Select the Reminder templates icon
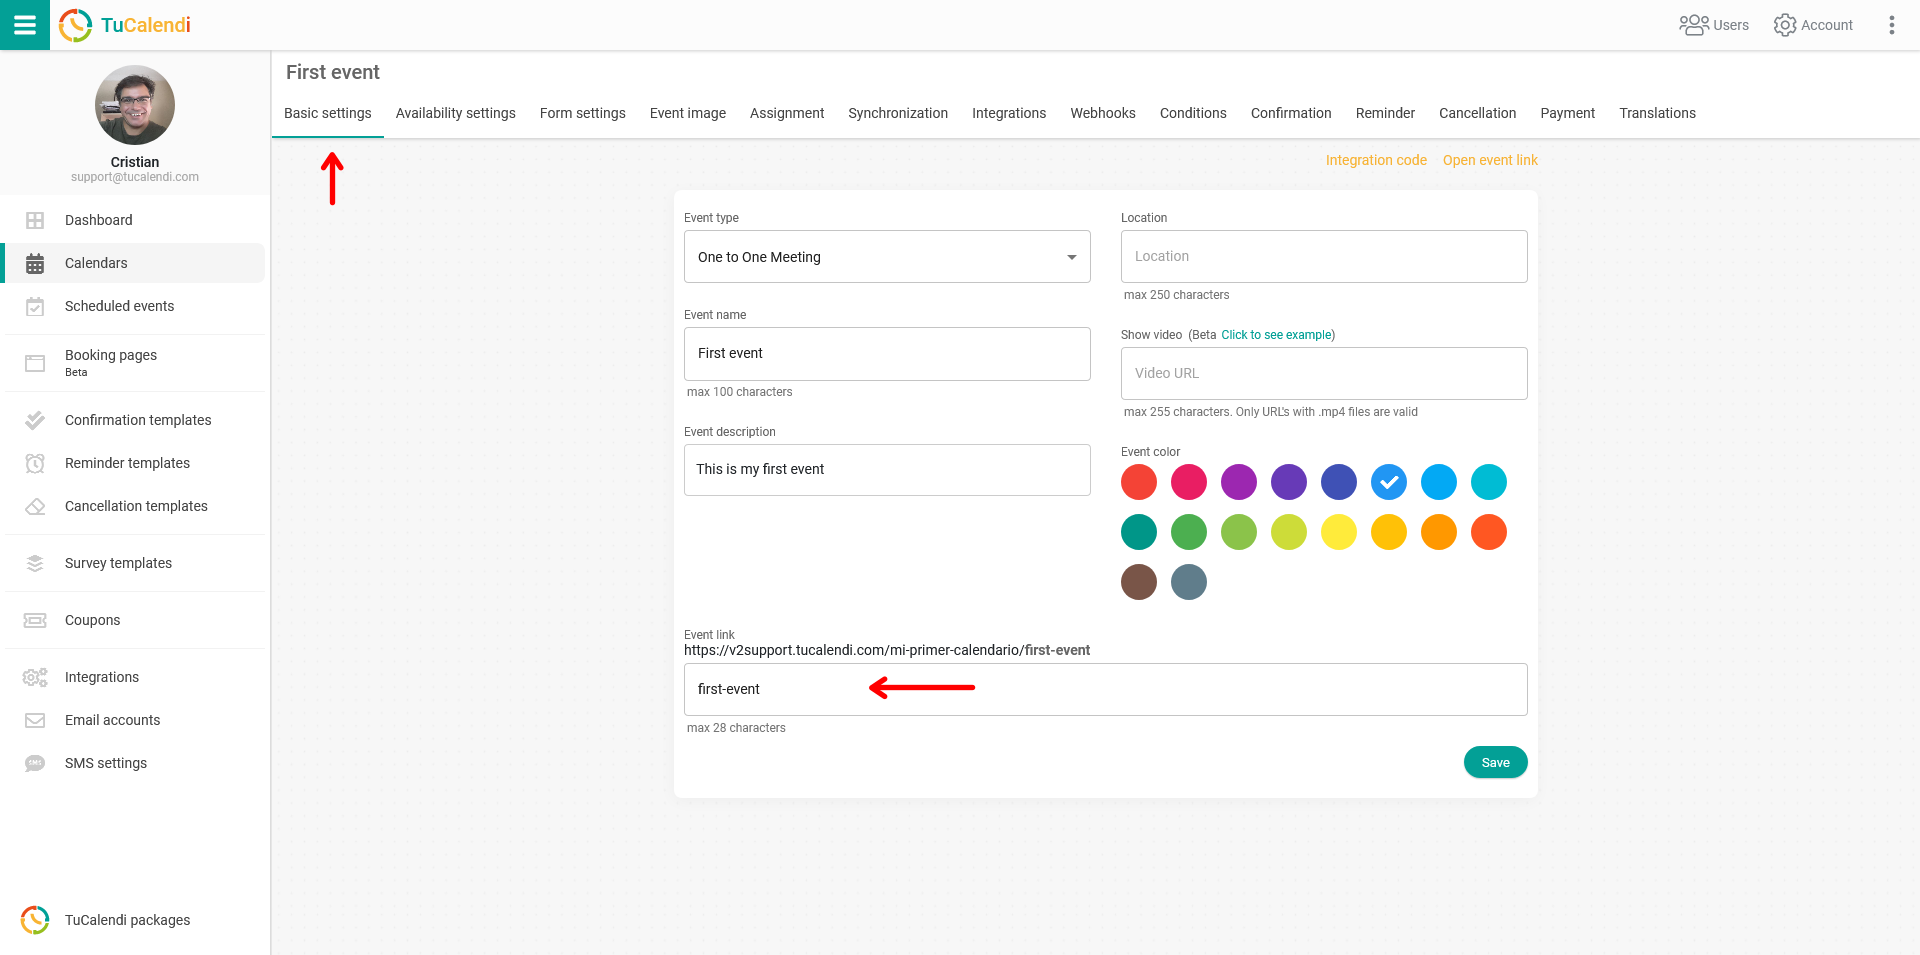 pyautogui.click(x=35, y=462)
